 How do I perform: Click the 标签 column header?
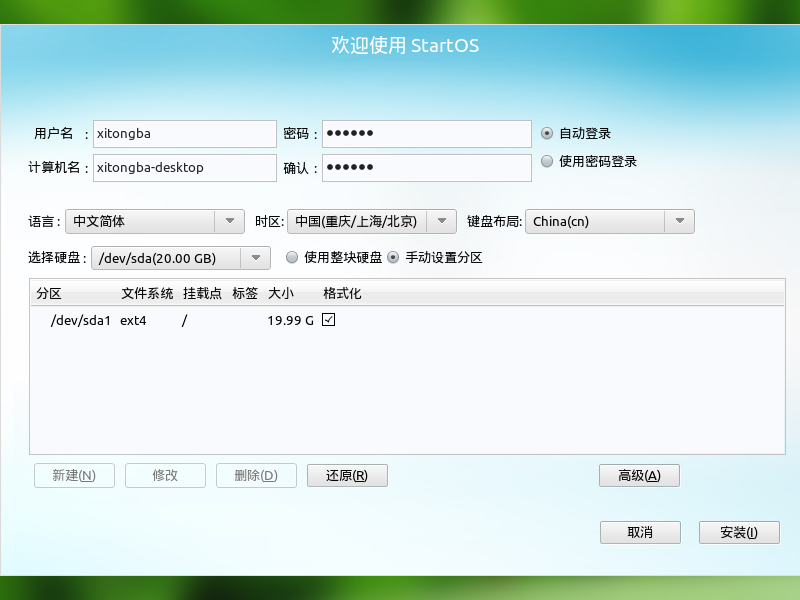245,293
